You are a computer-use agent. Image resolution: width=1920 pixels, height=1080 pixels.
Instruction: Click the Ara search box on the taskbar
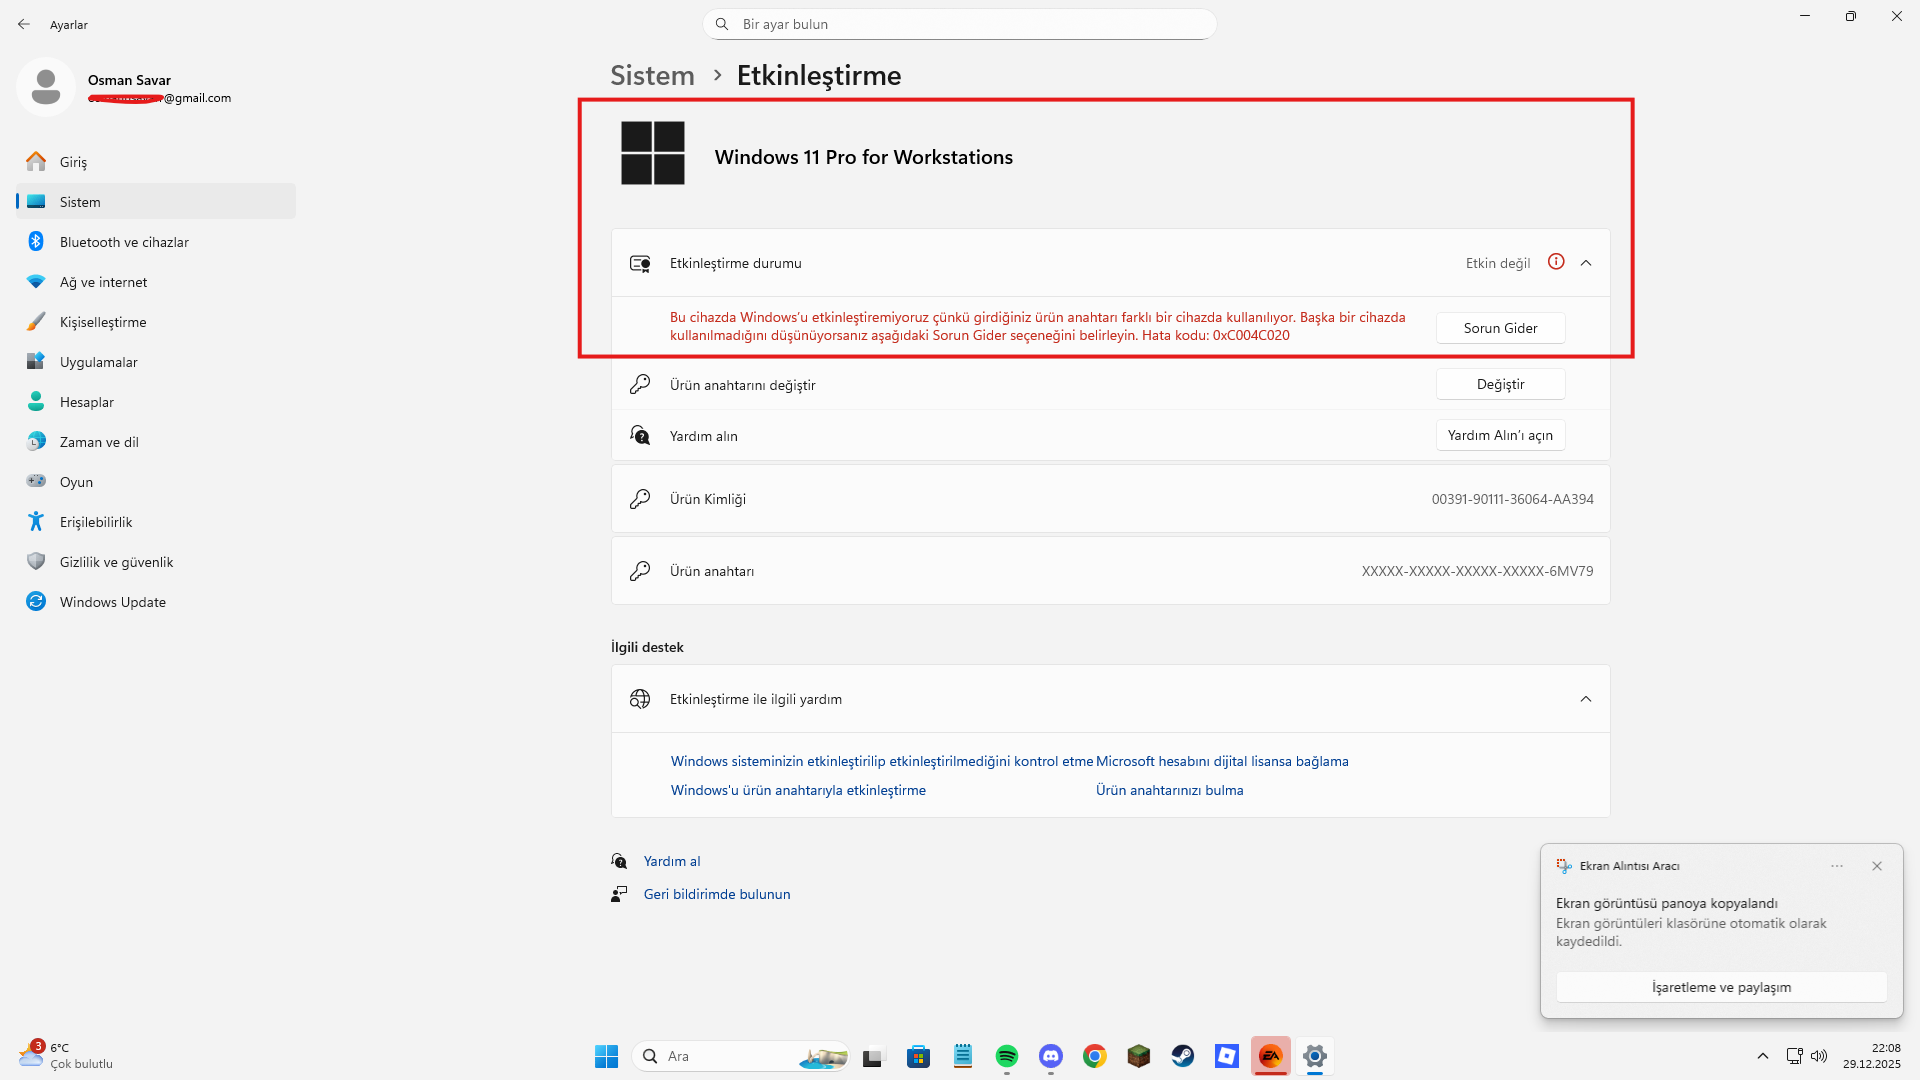(741, 1056)
